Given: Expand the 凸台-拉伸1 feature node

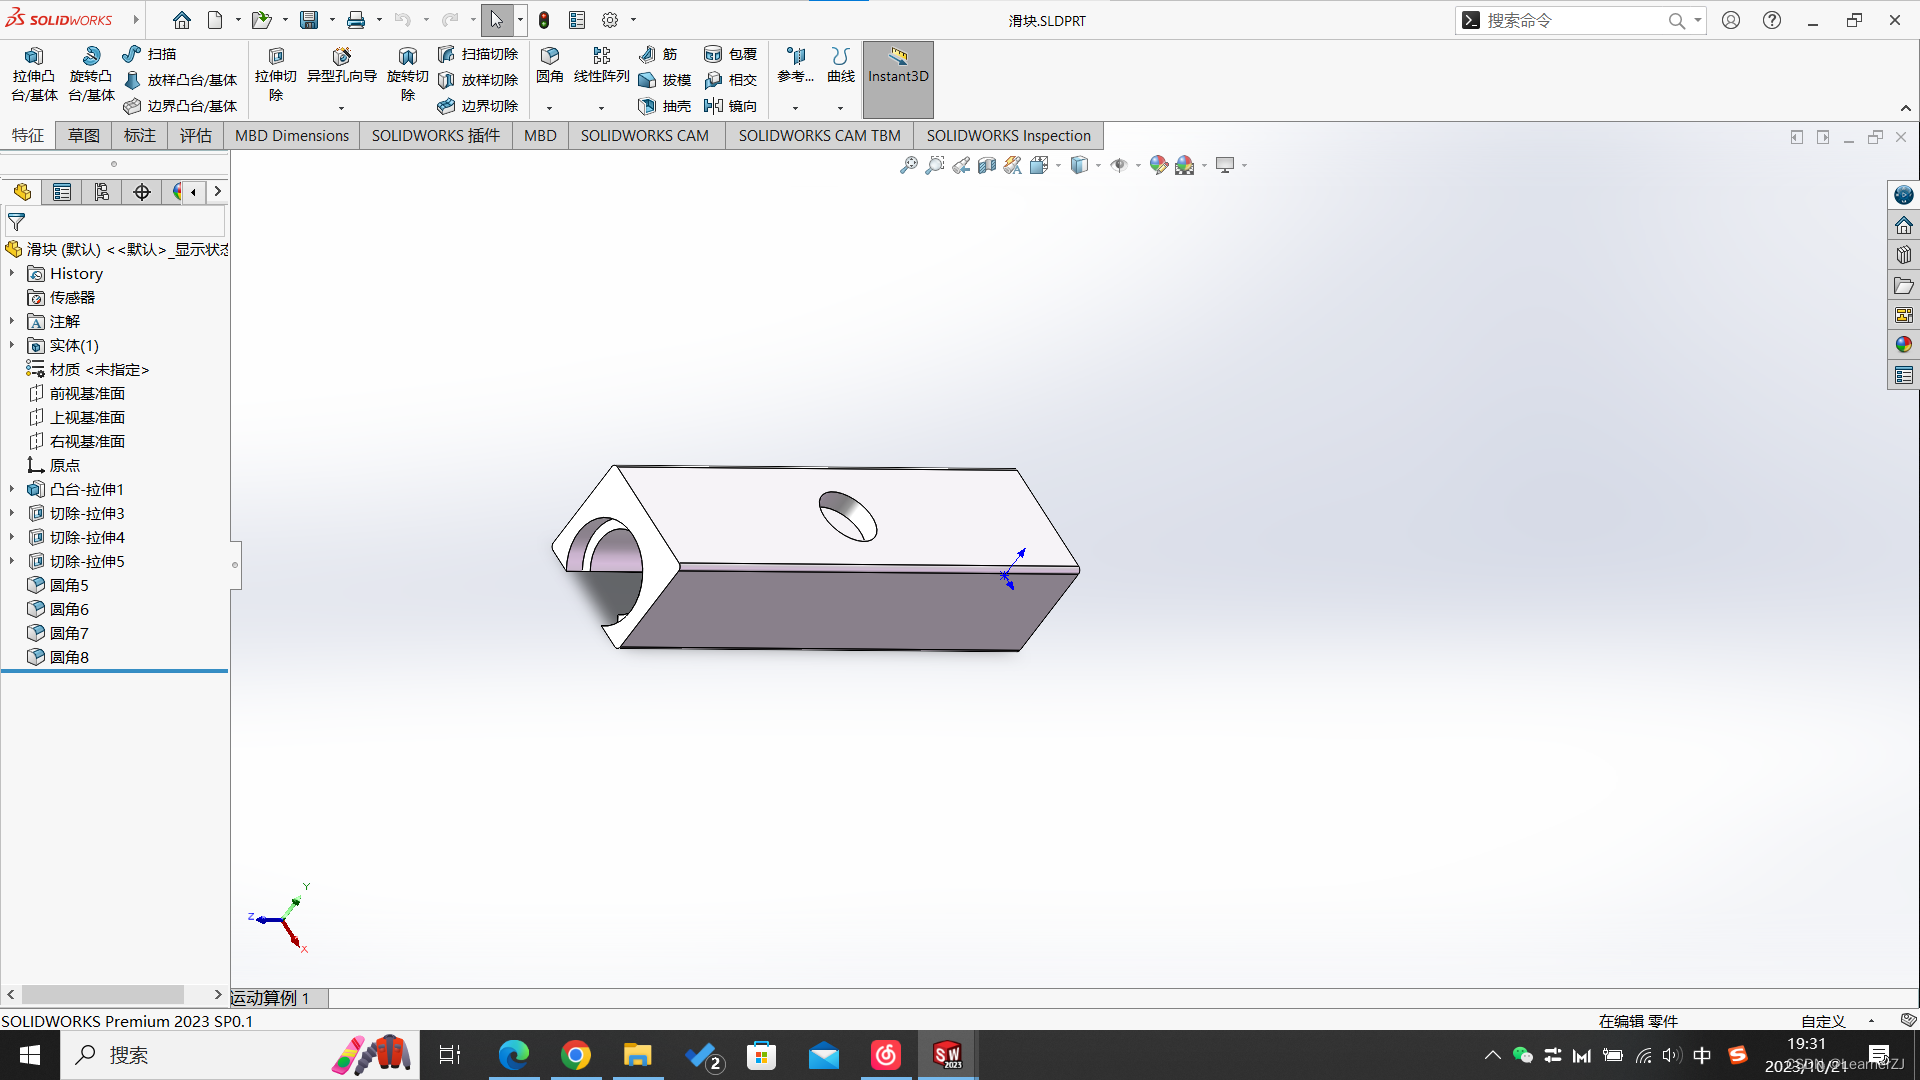Looking at the screenshot, I should (12, 489).
